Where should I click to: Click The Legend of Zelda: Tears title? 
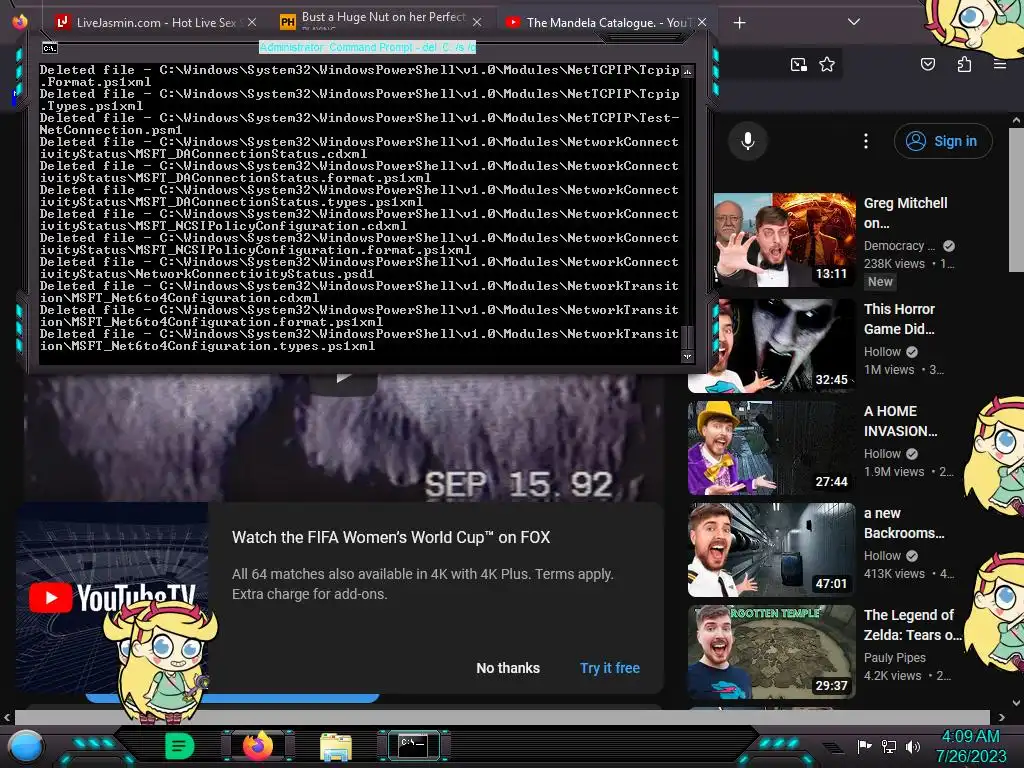[912, 625]
